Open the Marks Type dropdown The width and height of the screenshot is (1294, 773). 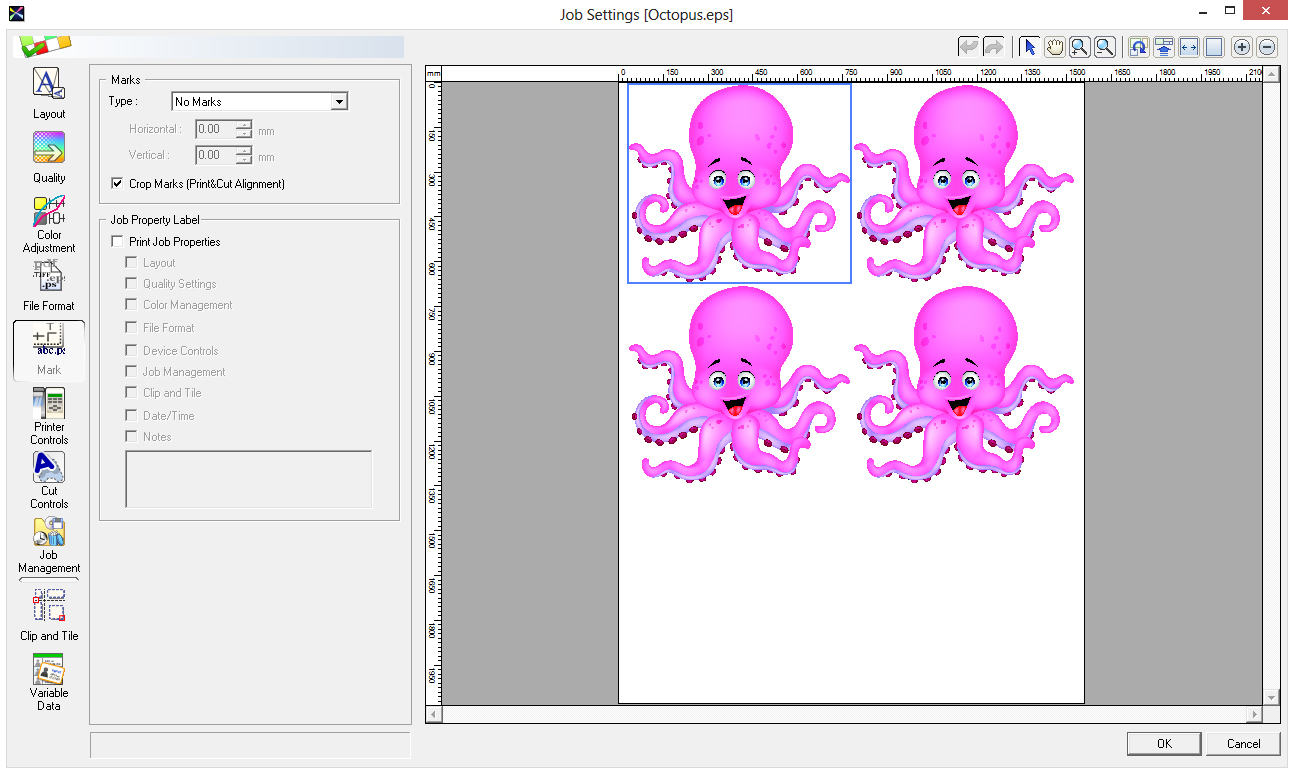(x=339, y=102)
